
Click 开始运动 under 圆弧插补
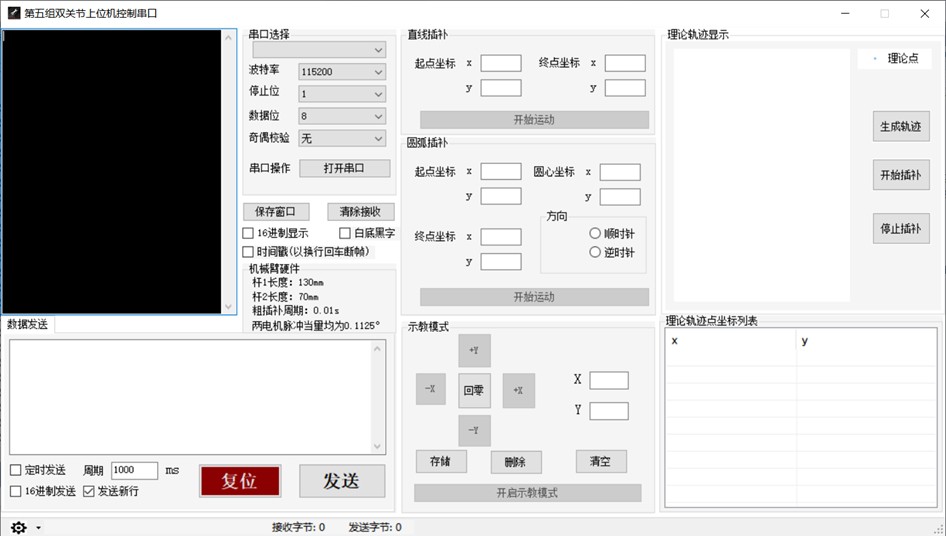coord(535,297)
